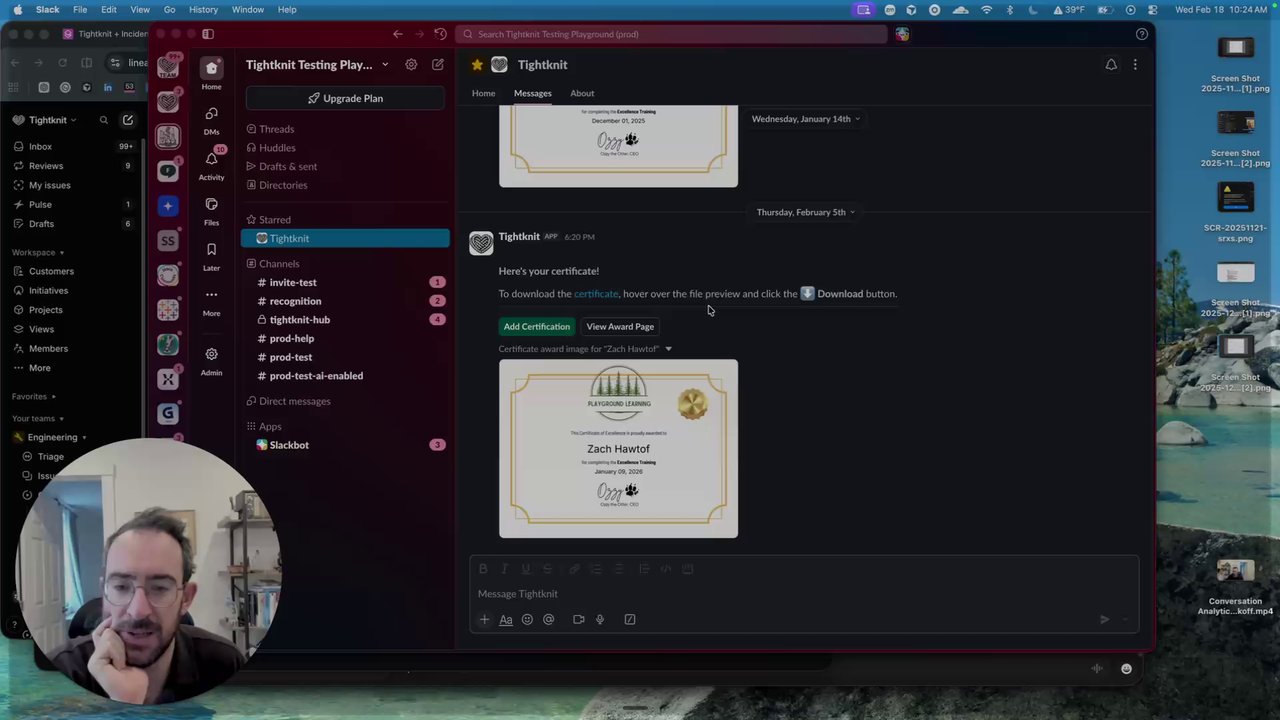Open the File menu in menu bar
The height and width of the screenshot is (720, 1280).
tap(80, 9)
